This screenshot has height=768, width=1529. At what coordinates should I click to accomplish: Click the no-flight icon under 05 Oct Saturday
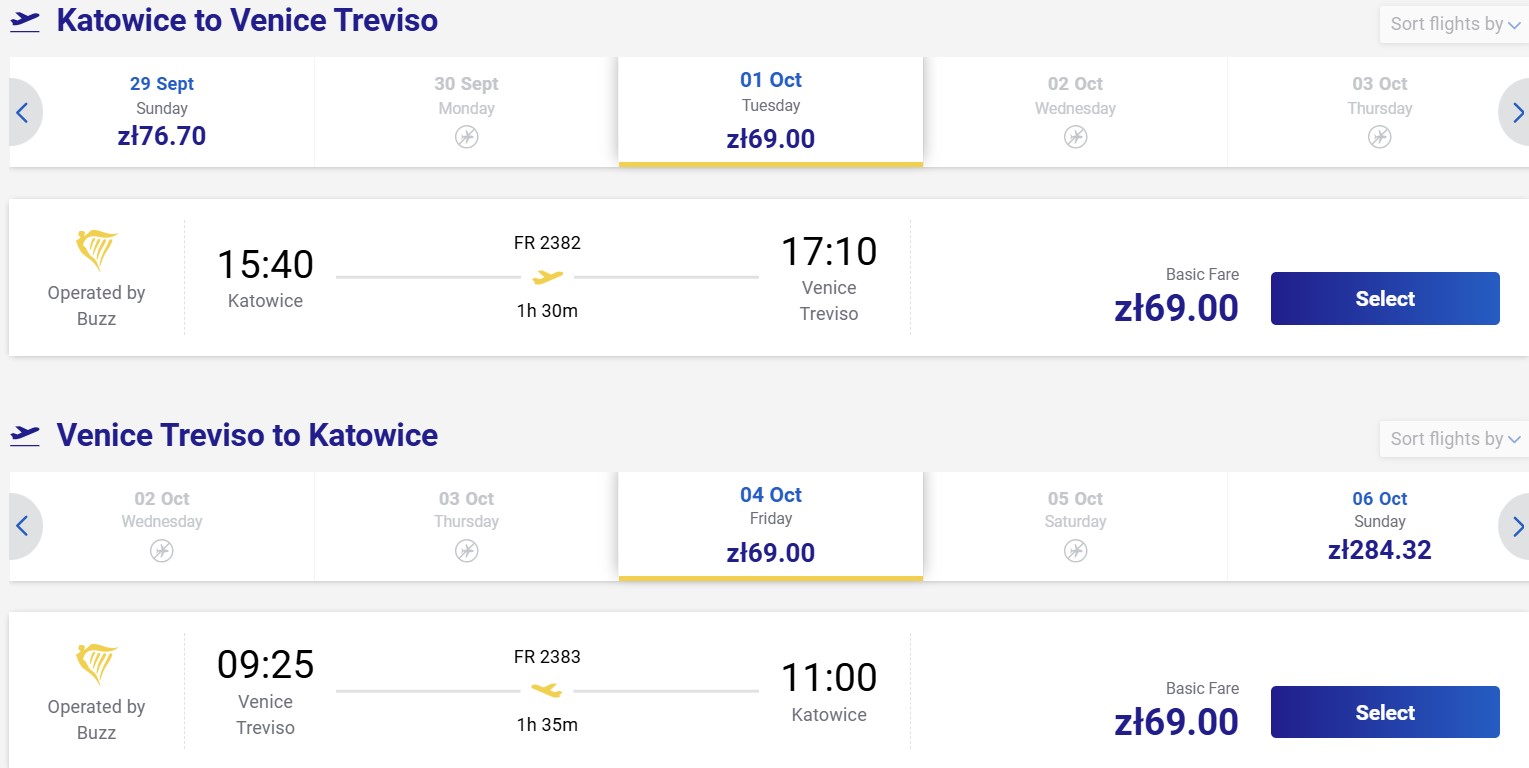coord(1075,550)
